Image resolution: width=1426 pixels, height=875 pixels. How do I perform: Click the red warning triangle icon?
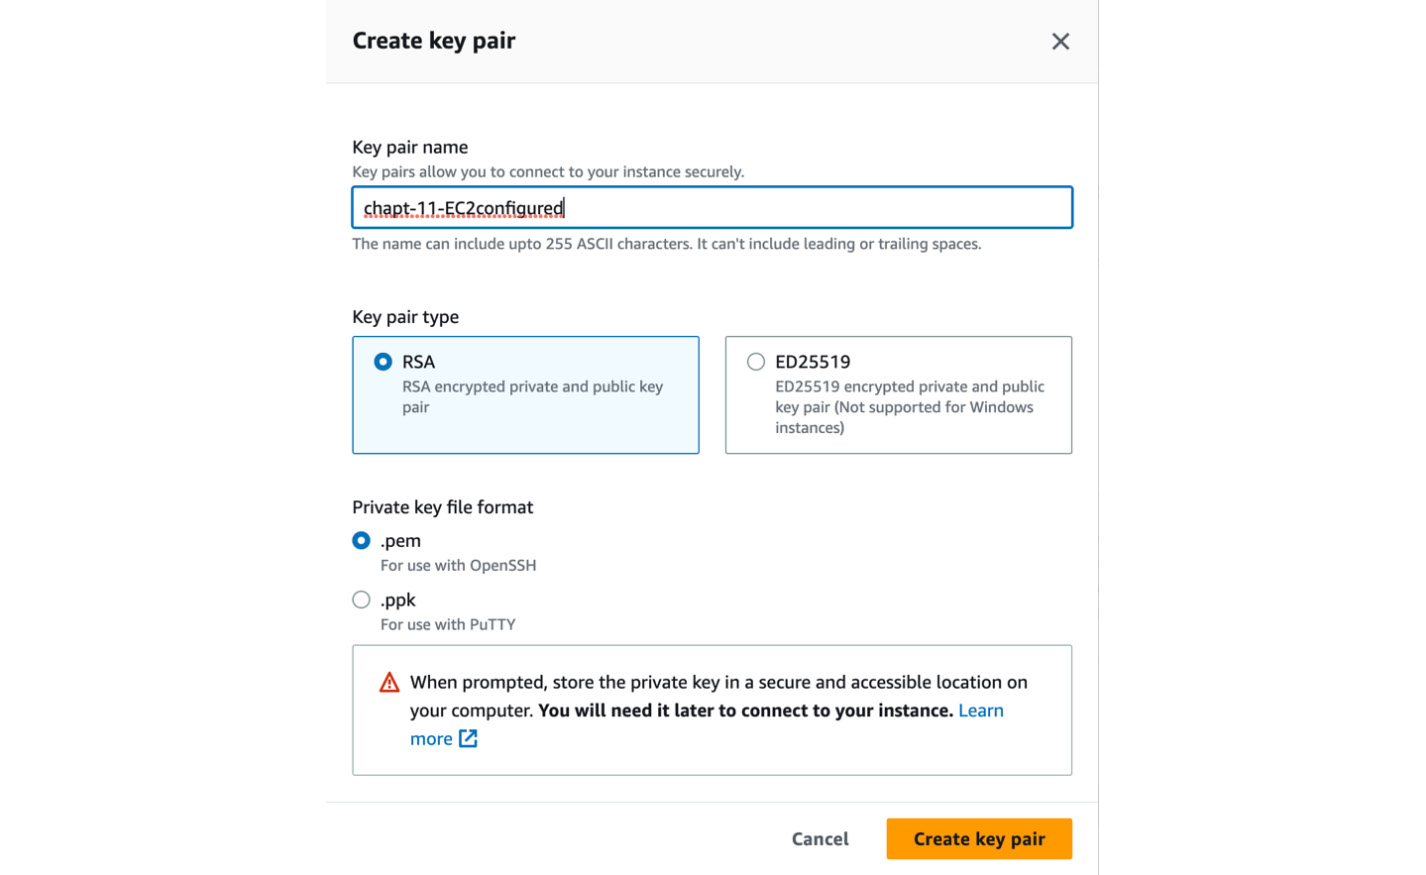click(389, 683)
